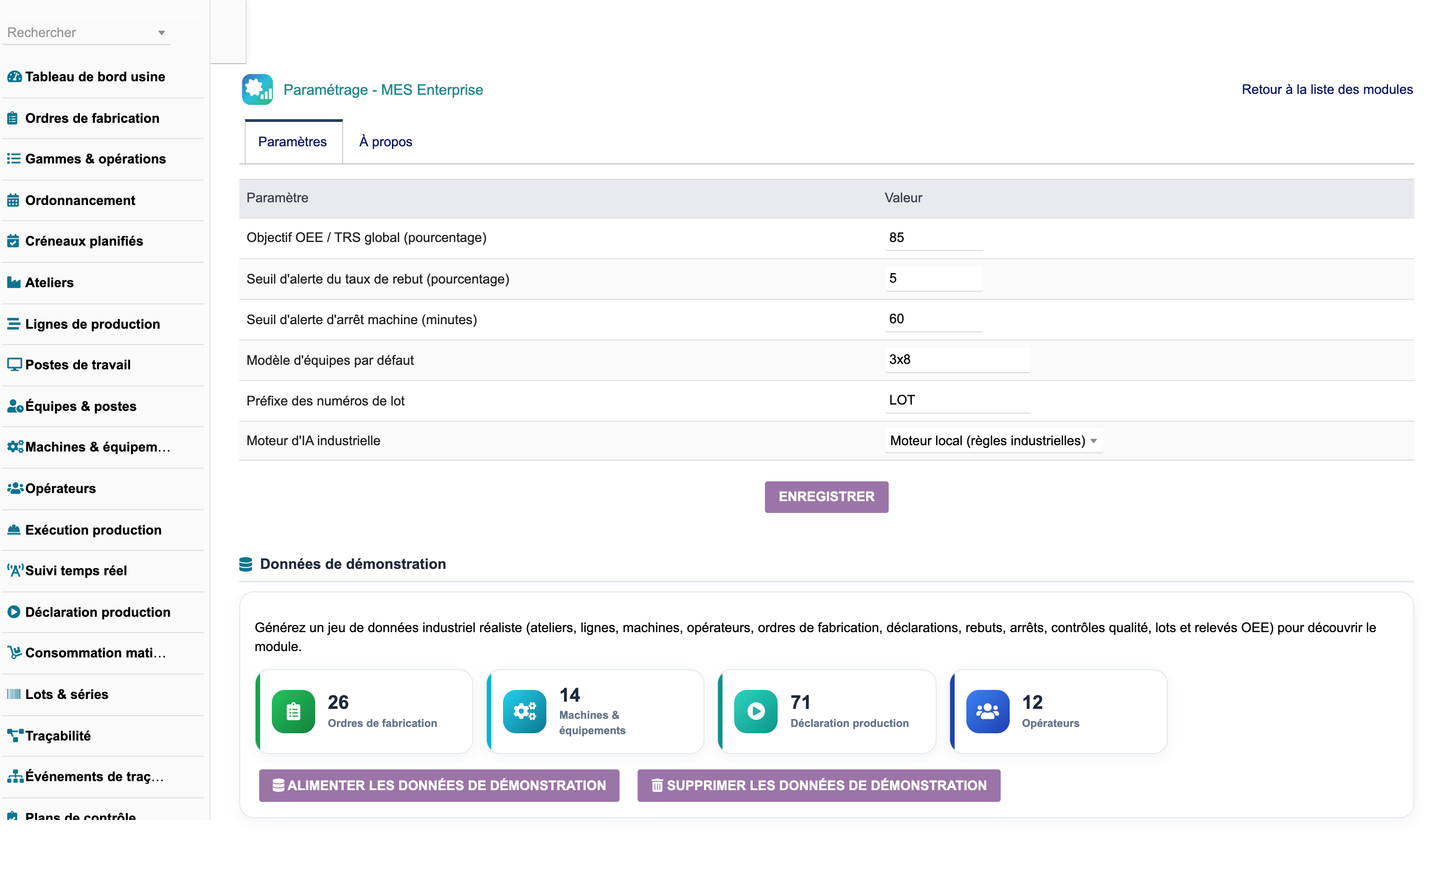Click the Traçabilité diagram icon
1445x894 pixels.
pyautogui.click(x=15, y=736)
